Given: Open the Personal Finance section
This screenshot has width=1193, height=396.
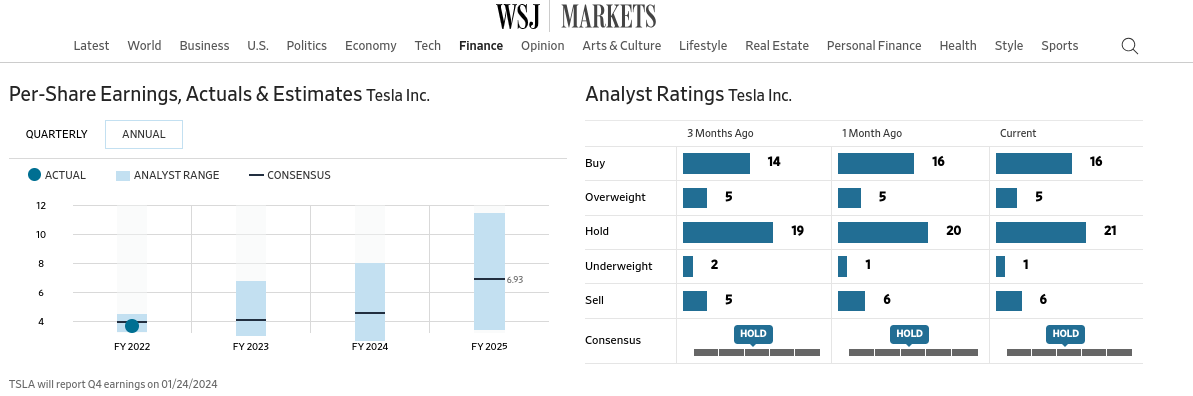Looking at the screenshot, I should 874,46.
